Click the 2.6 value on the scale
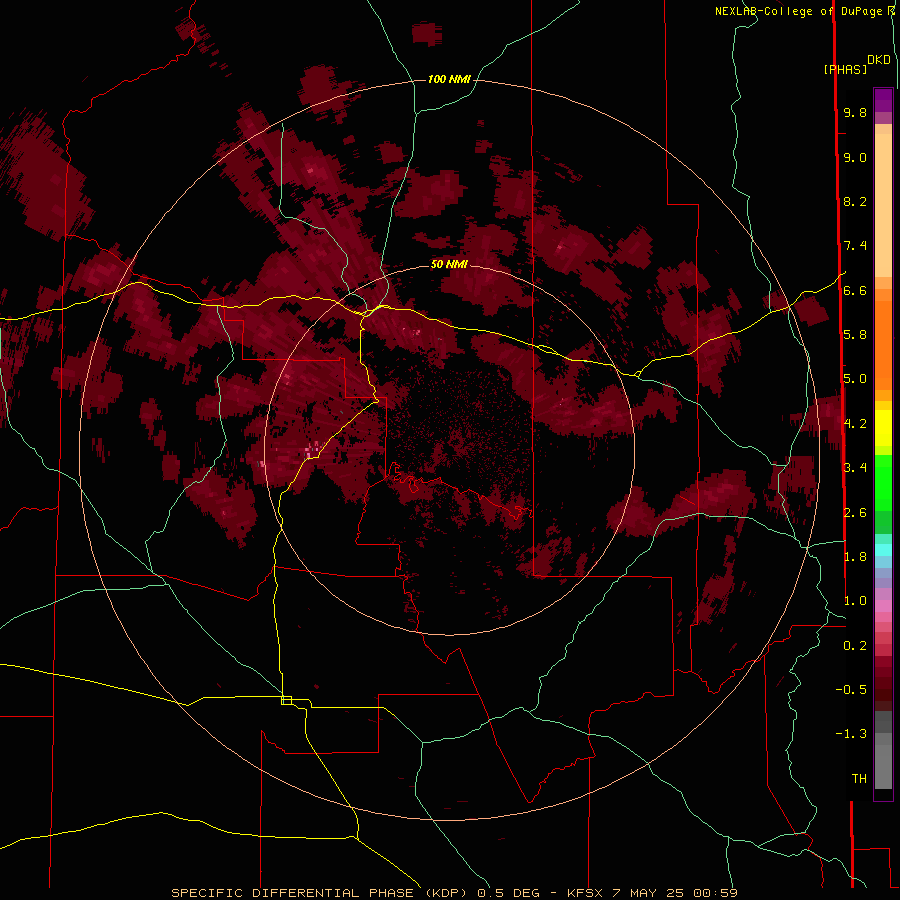This screenshot has height=900, width=900. point(855,513)
